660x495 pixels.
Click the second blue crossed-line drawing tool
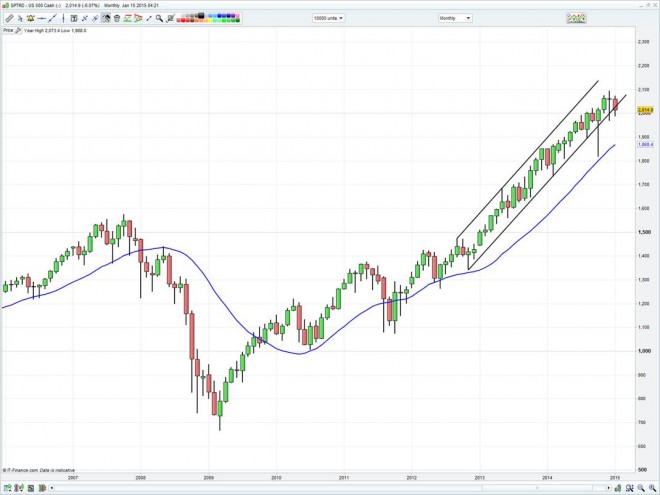click(95, 18)
